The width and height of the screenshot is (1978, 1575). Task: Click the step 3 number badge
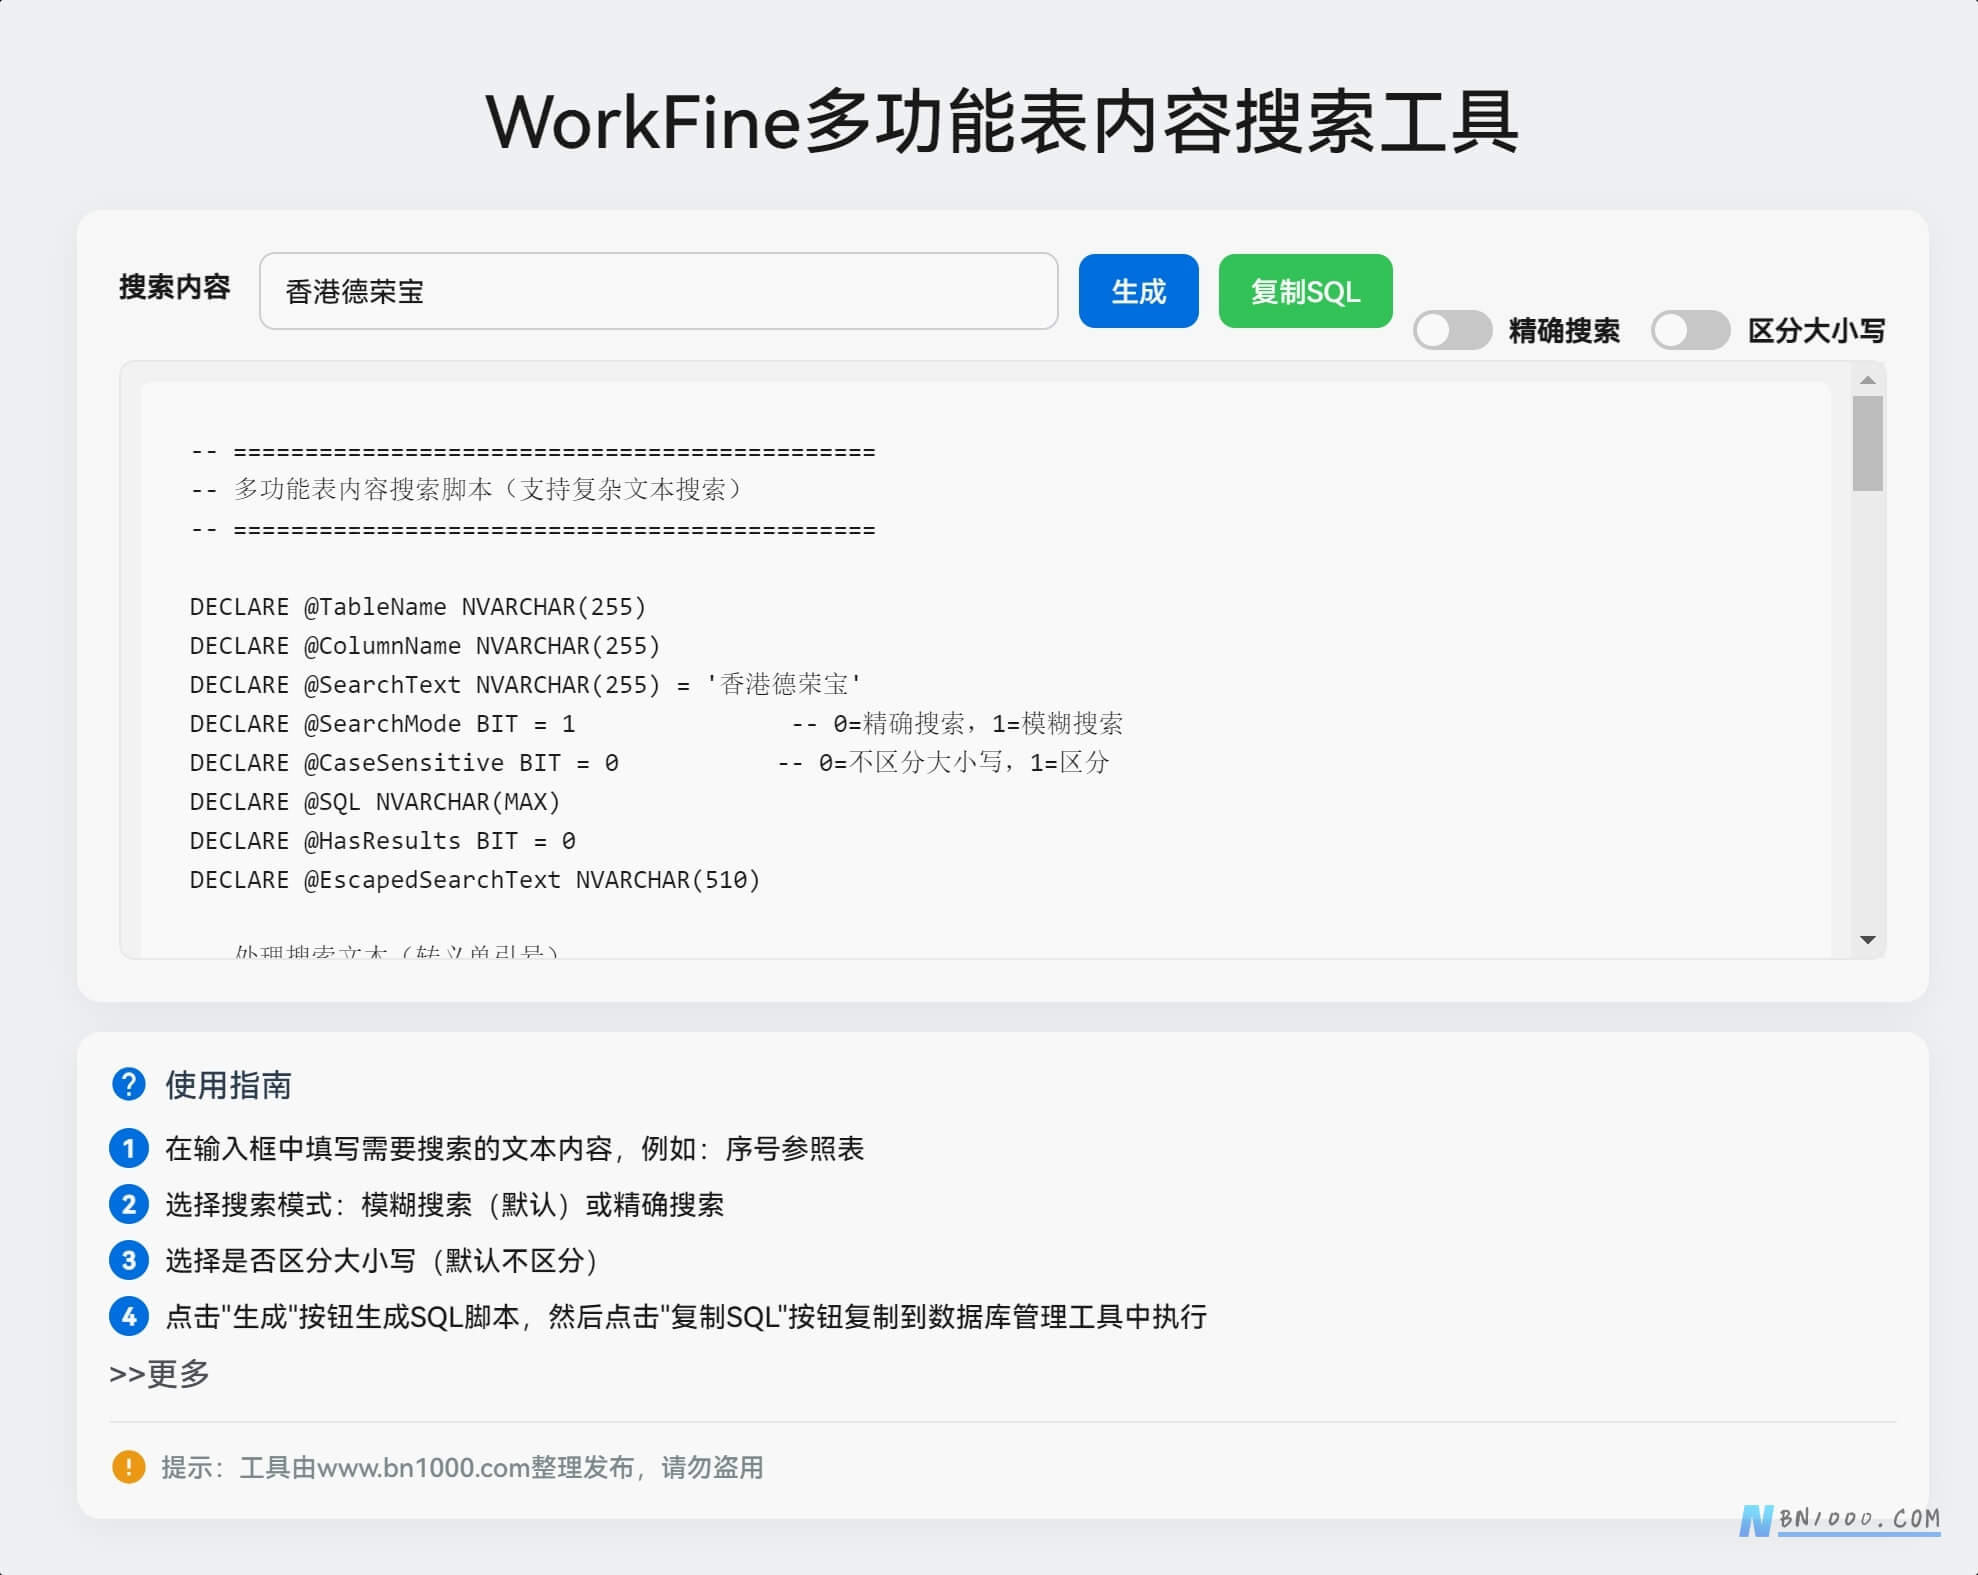pos(128,1260)
